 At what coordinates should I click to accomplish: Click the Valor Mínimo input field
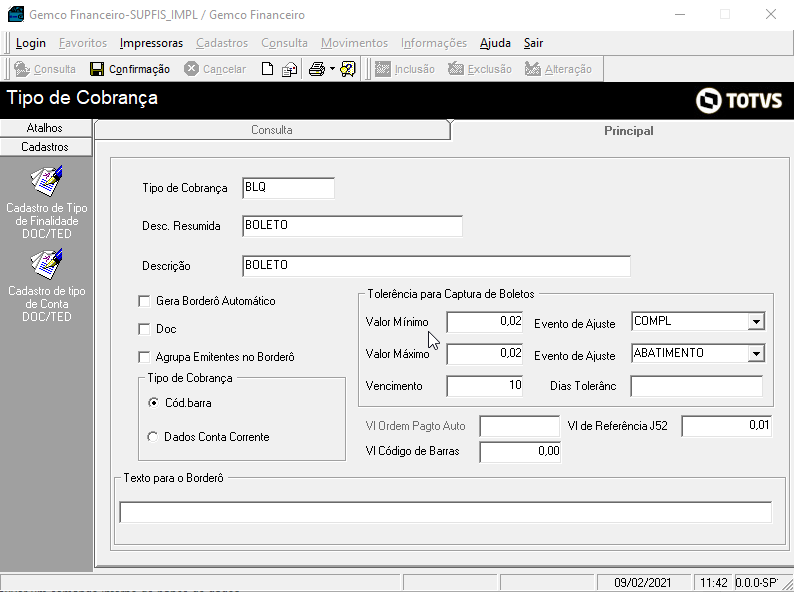[485, 322]
